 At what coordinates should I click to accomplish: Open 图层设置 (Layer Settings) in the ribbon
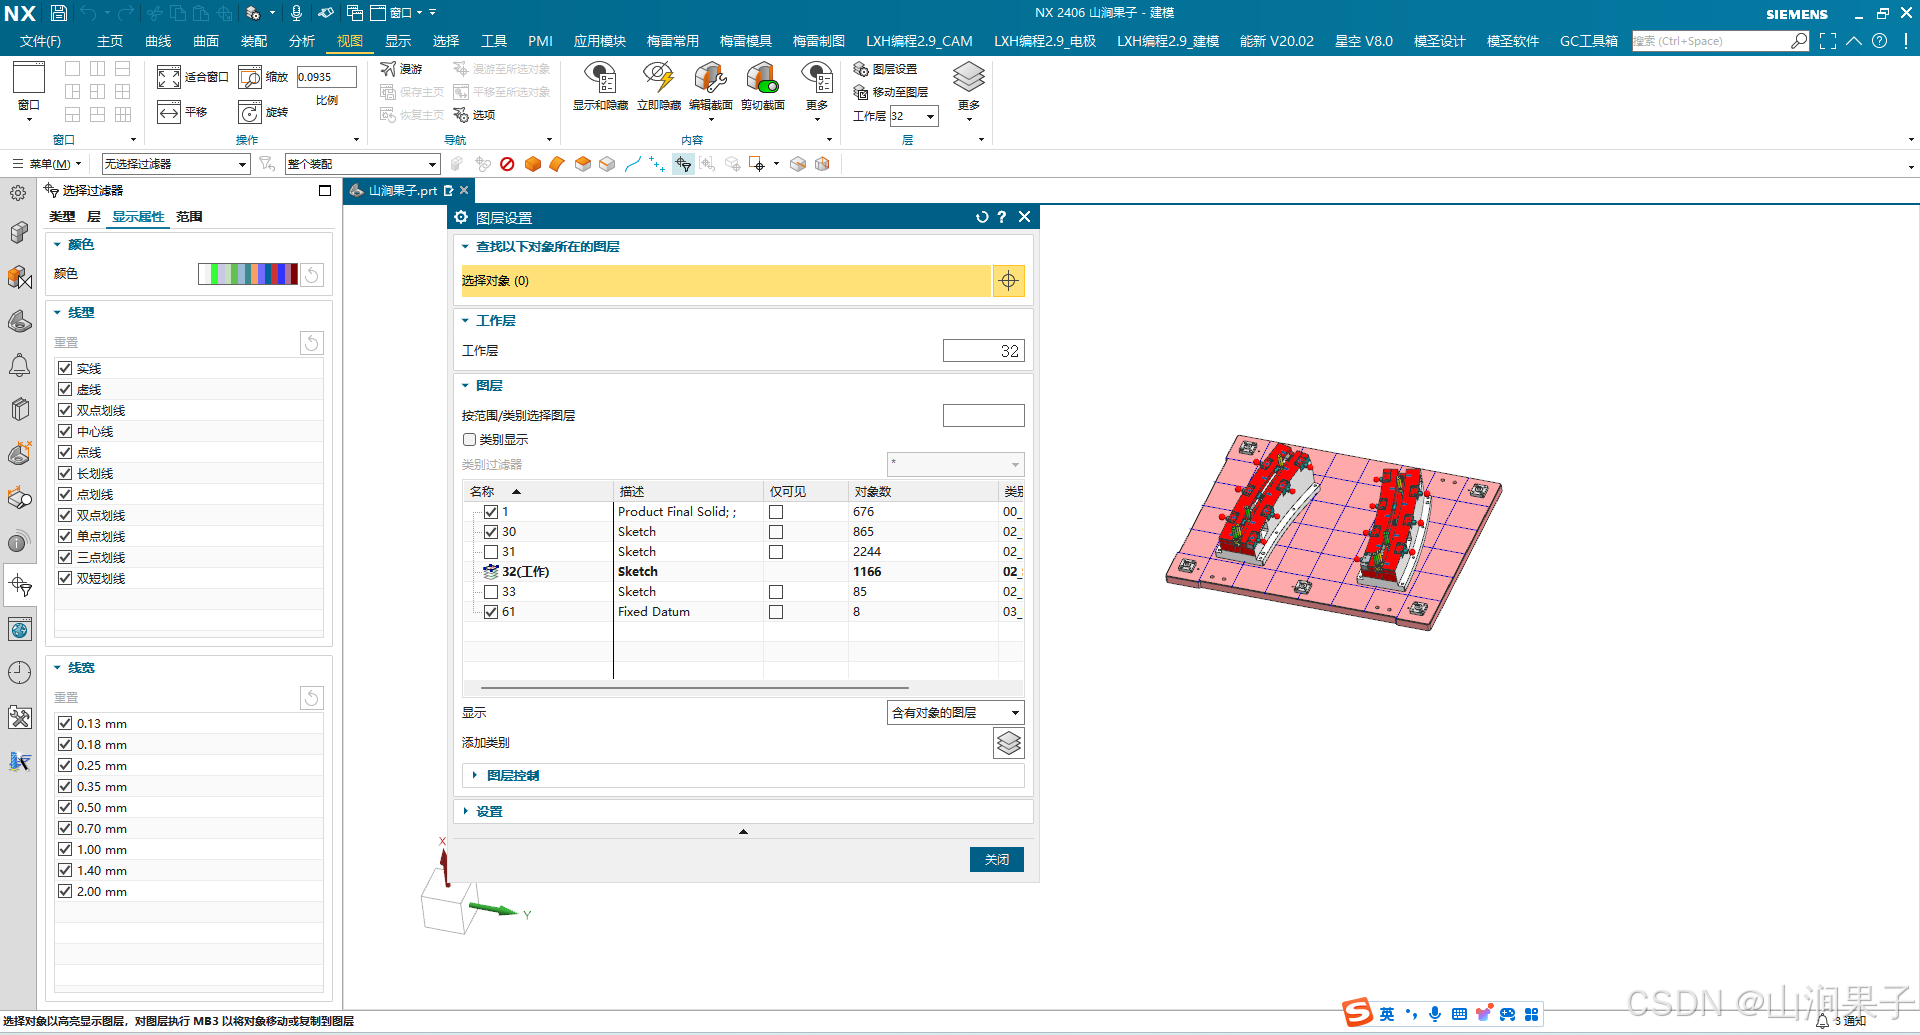[x=885, y=69]
